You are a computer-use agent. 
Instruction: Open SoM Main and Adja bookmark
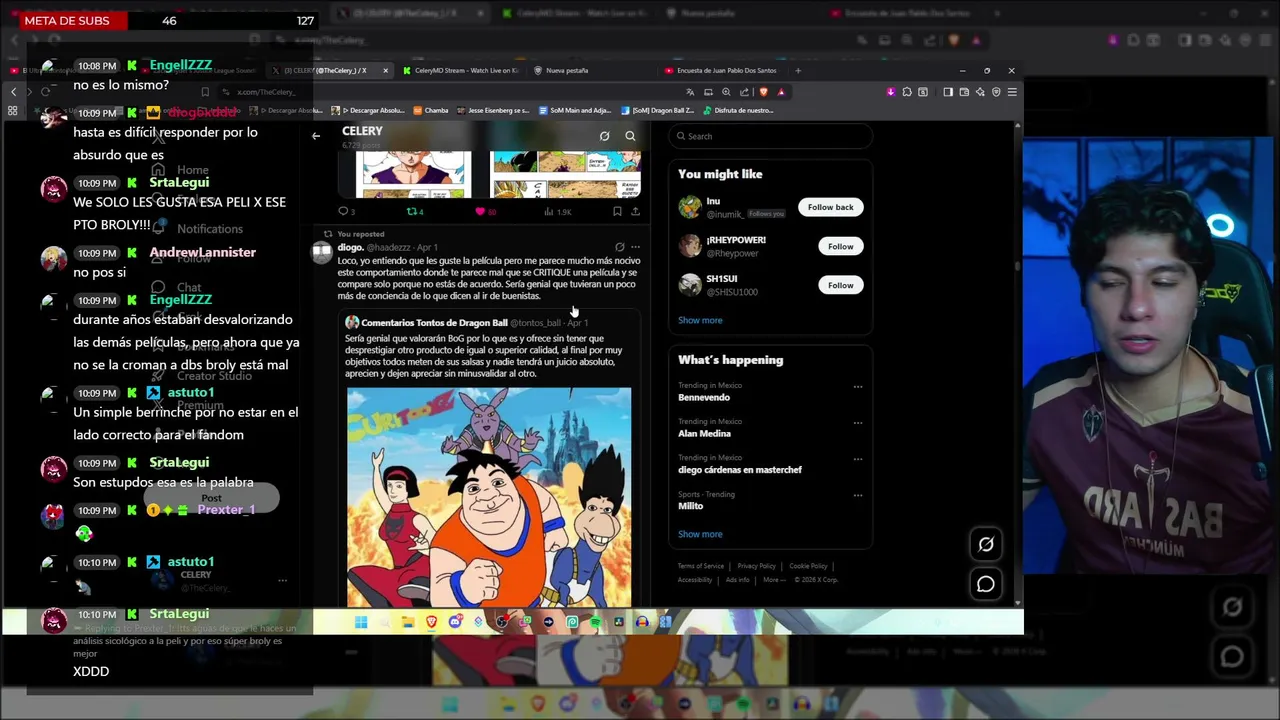[575, 111]
